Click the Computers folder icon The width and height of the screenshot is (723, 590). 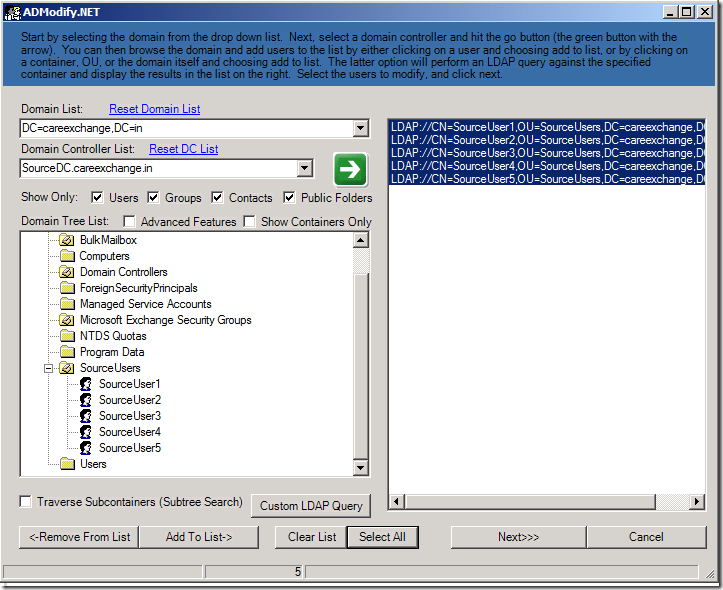67,256
